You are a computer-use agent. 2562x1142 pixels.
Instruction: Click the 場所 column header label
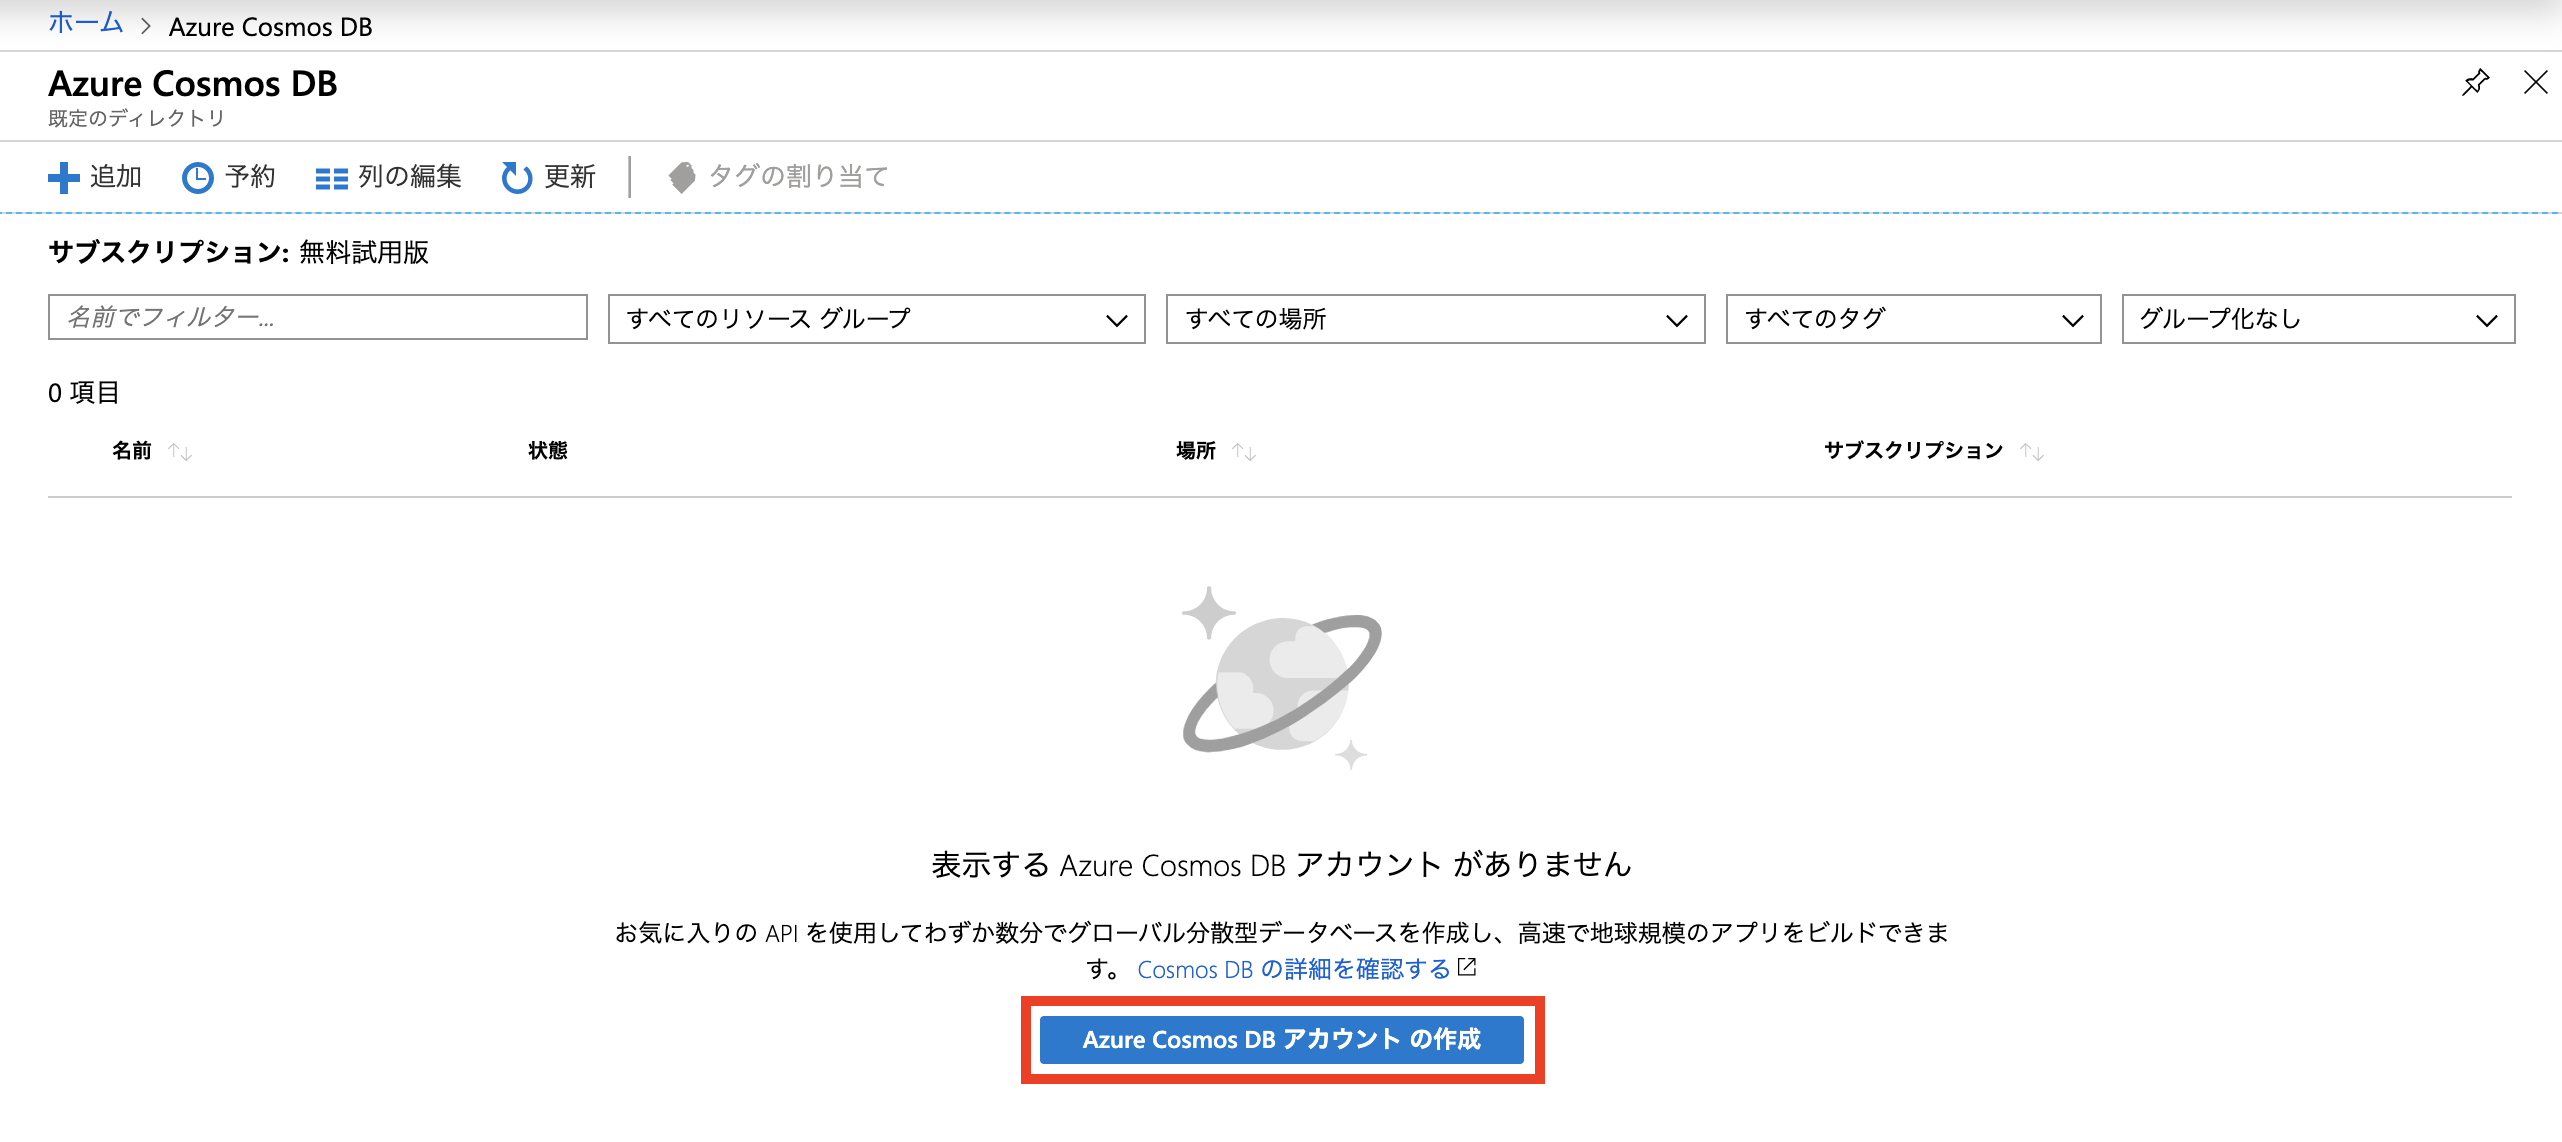pyautogui.click(x=1196, y=450)
